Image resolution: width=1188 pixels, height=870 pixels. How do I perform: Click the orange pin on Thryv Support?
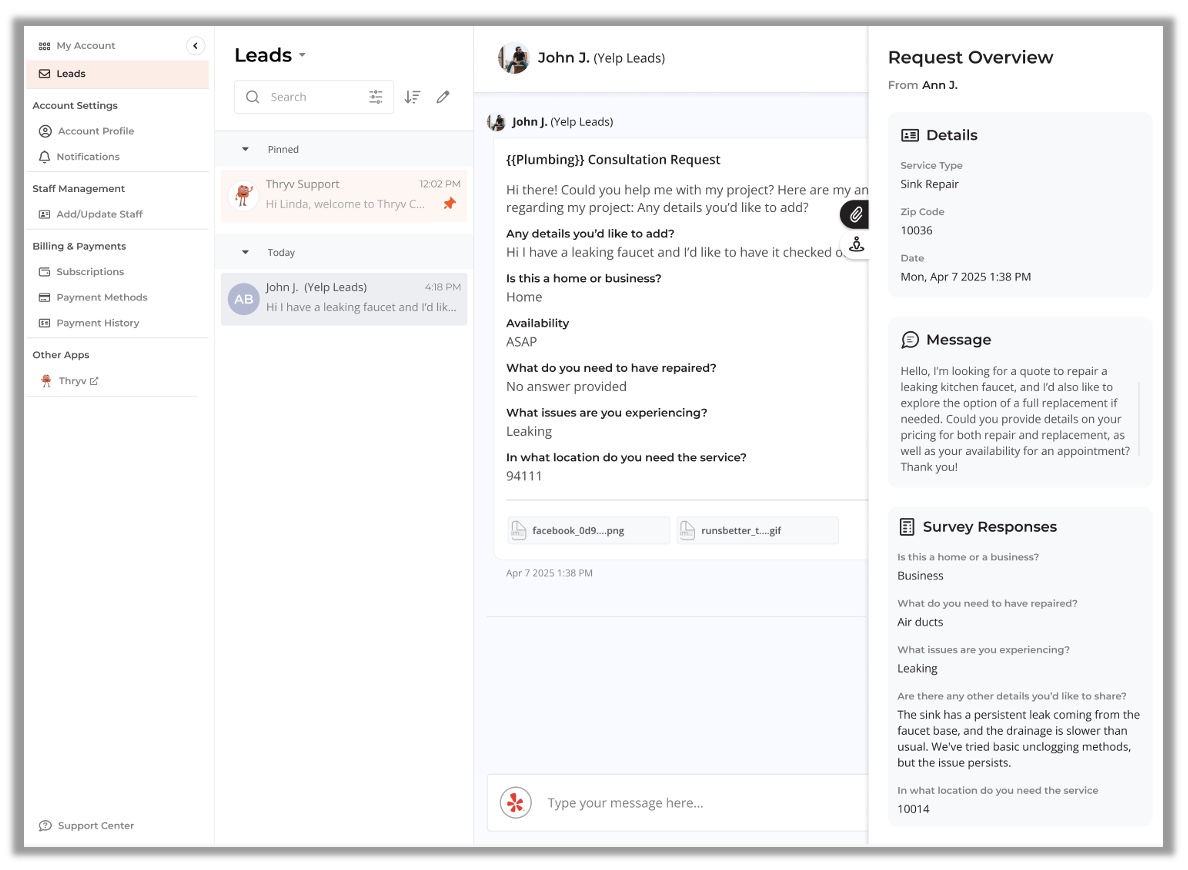pyautogui.click(x=449, y=204)
